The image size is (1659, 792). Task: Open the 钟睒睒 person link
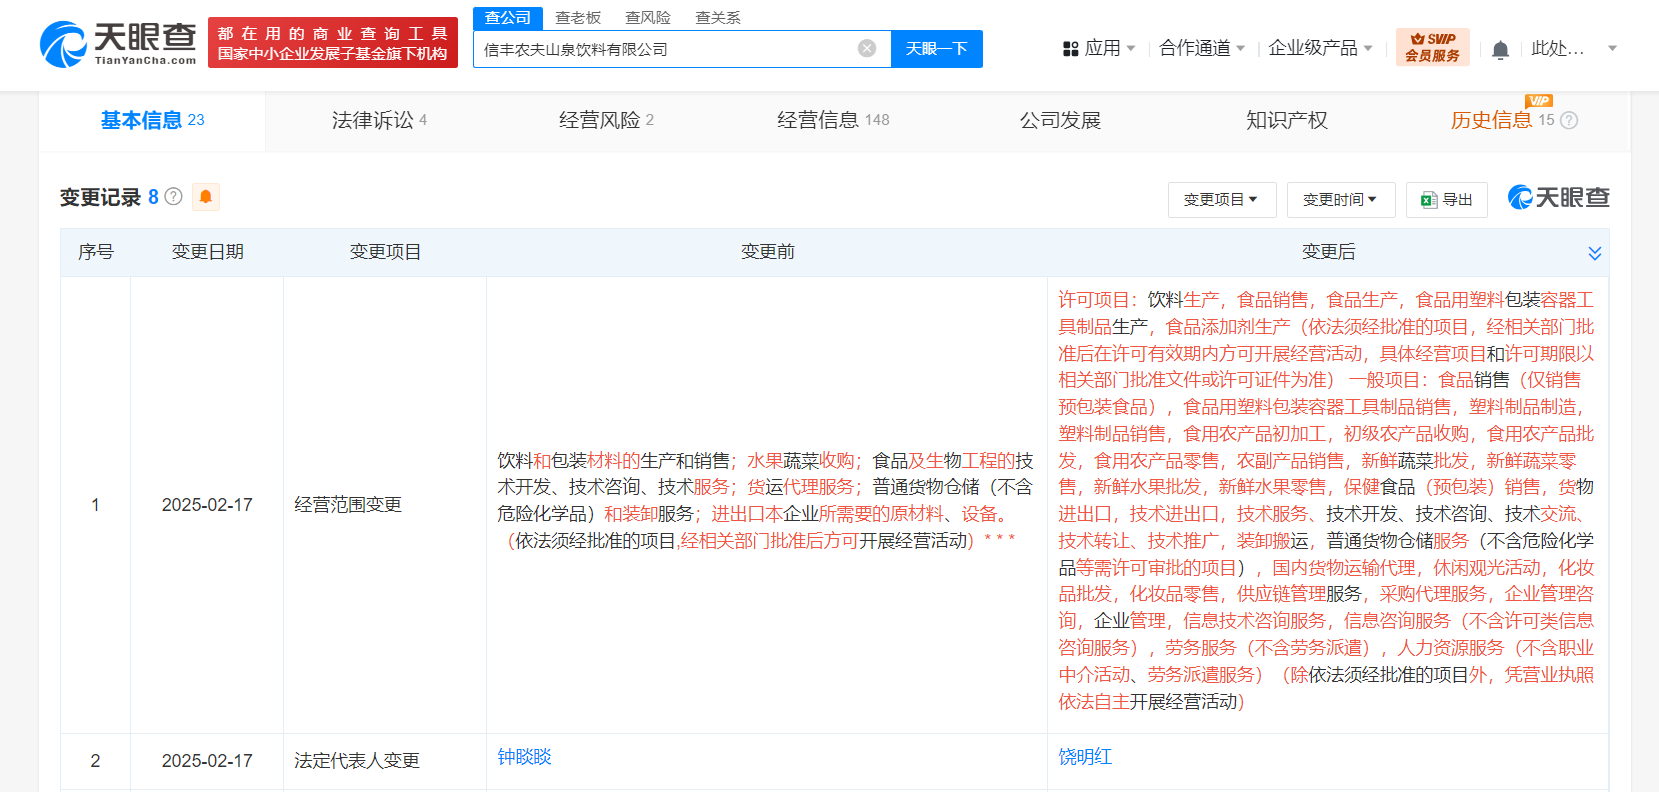(x=525, y=757)
